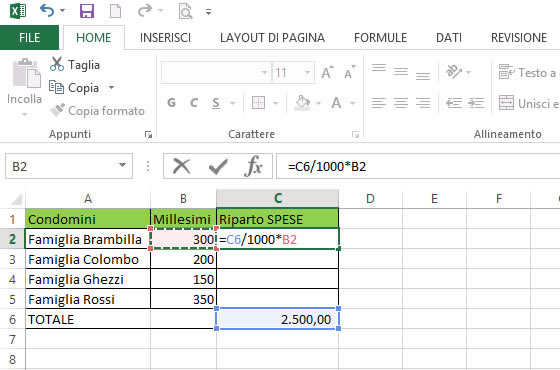Click the Copia formato button
560x370 pixels.
click(x=98, y=110)
